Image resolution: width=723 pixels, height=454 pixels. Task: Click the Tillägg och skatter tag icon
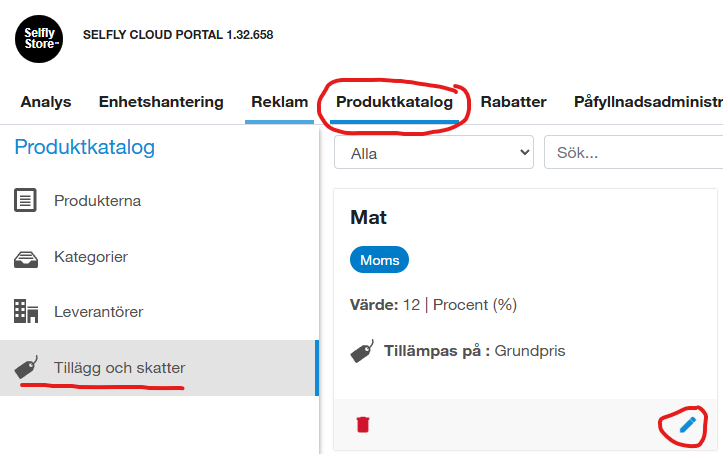pos(26,368)
